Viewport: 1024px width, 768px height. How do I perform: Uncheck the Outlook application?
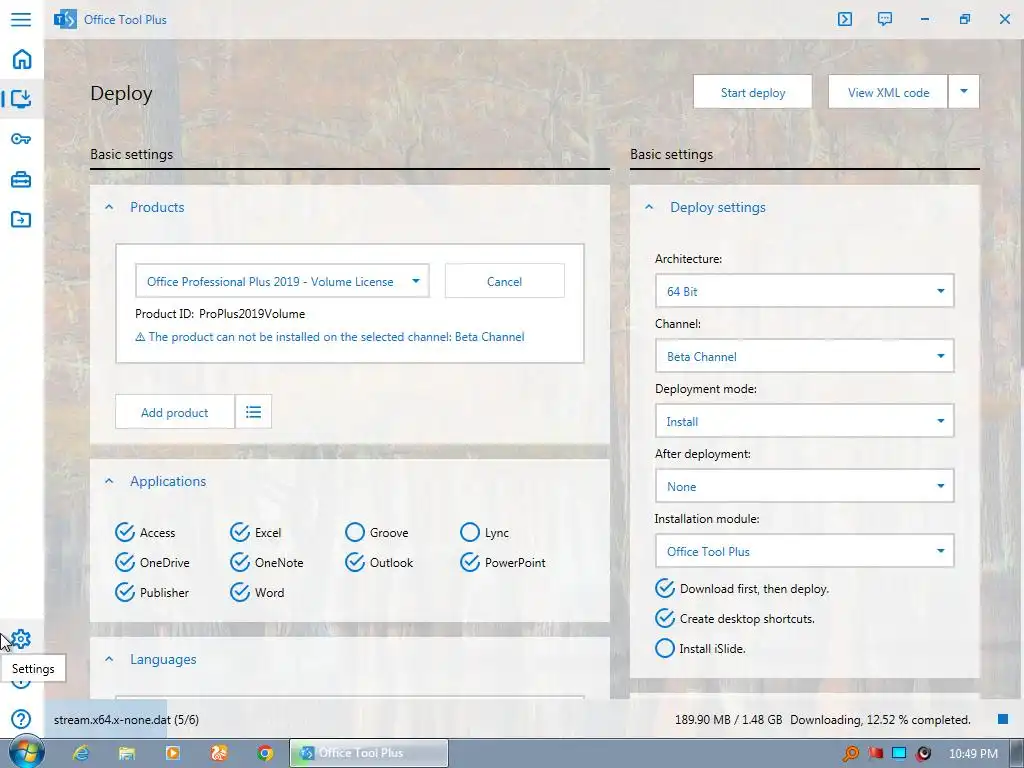coord(355,562)
